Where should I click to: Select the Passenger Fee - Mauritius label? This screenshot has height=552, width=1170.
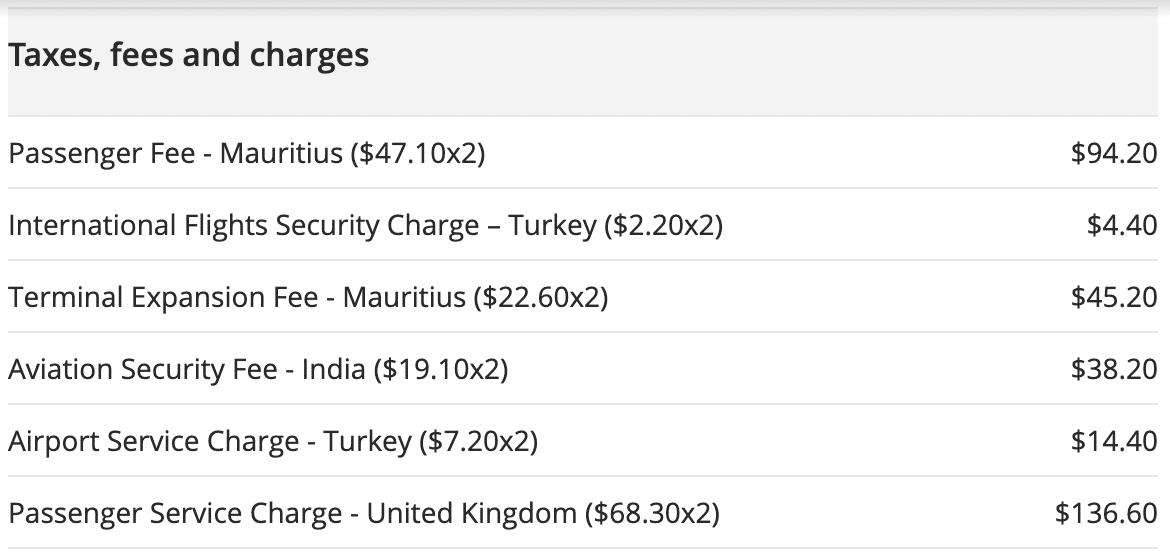click(x=175, y=154)
